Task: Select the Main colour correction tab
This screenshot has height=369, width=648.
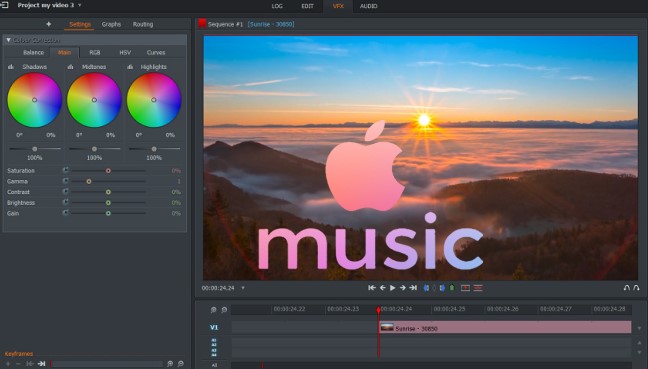Action: (x=64, y=52)
